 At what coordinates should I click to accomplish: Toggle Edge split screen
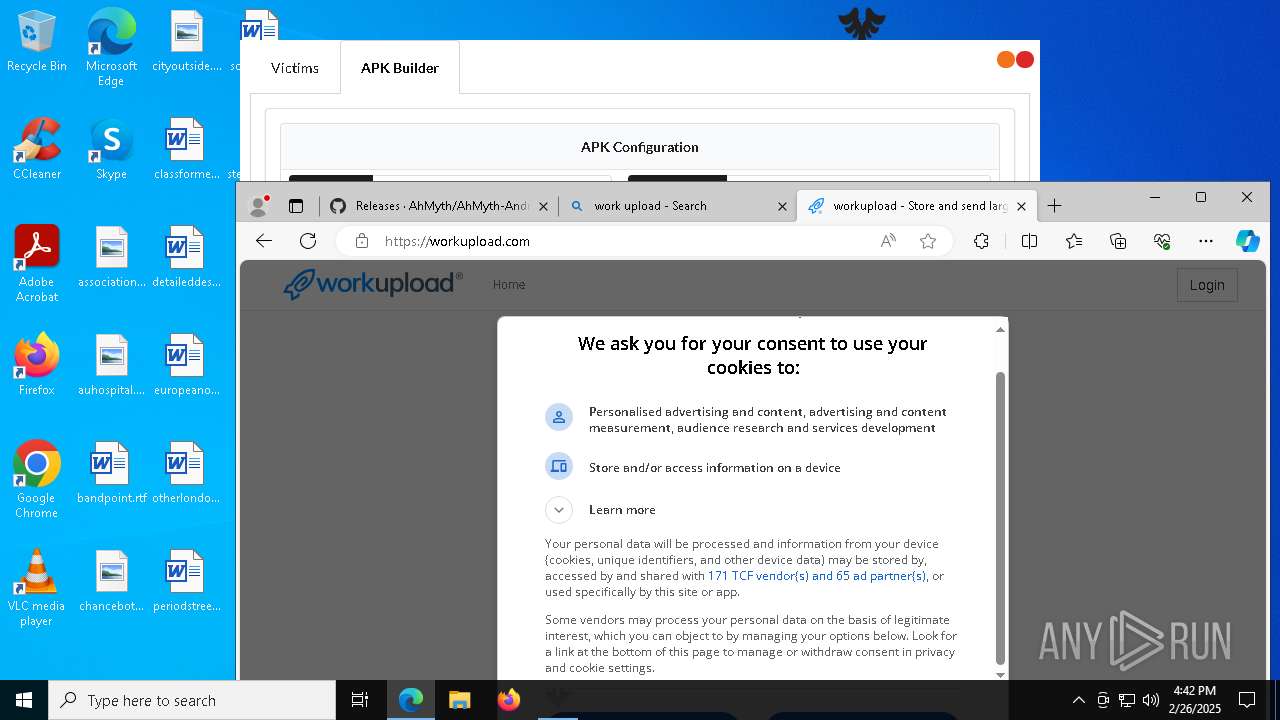click(x=1029, y=241)
